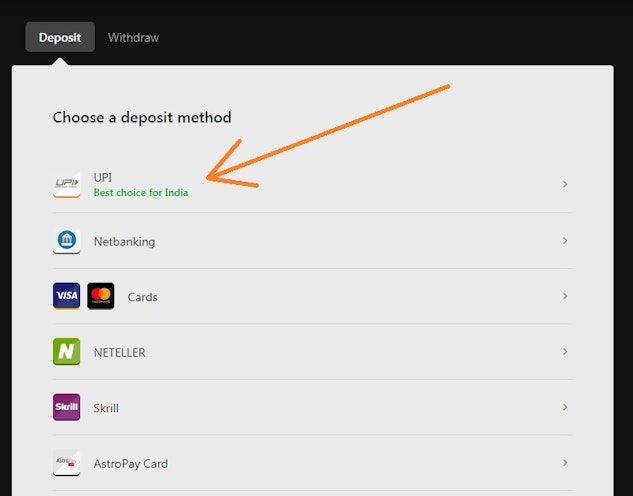Expand the UPI row chevron

565,185
